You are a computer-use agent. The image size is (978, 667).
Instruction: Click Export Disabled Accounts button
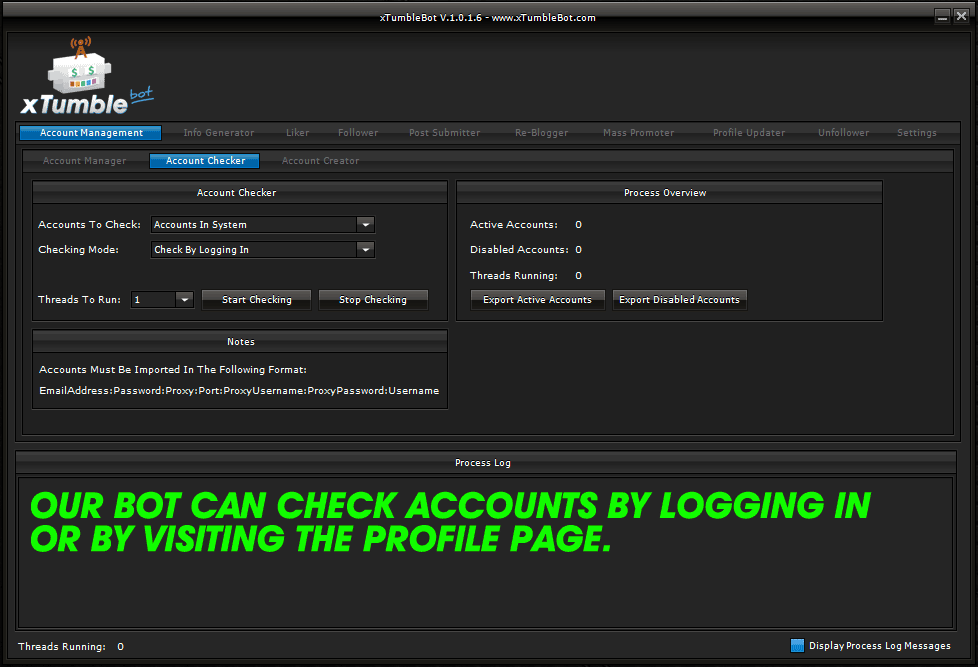click(679, 300)
